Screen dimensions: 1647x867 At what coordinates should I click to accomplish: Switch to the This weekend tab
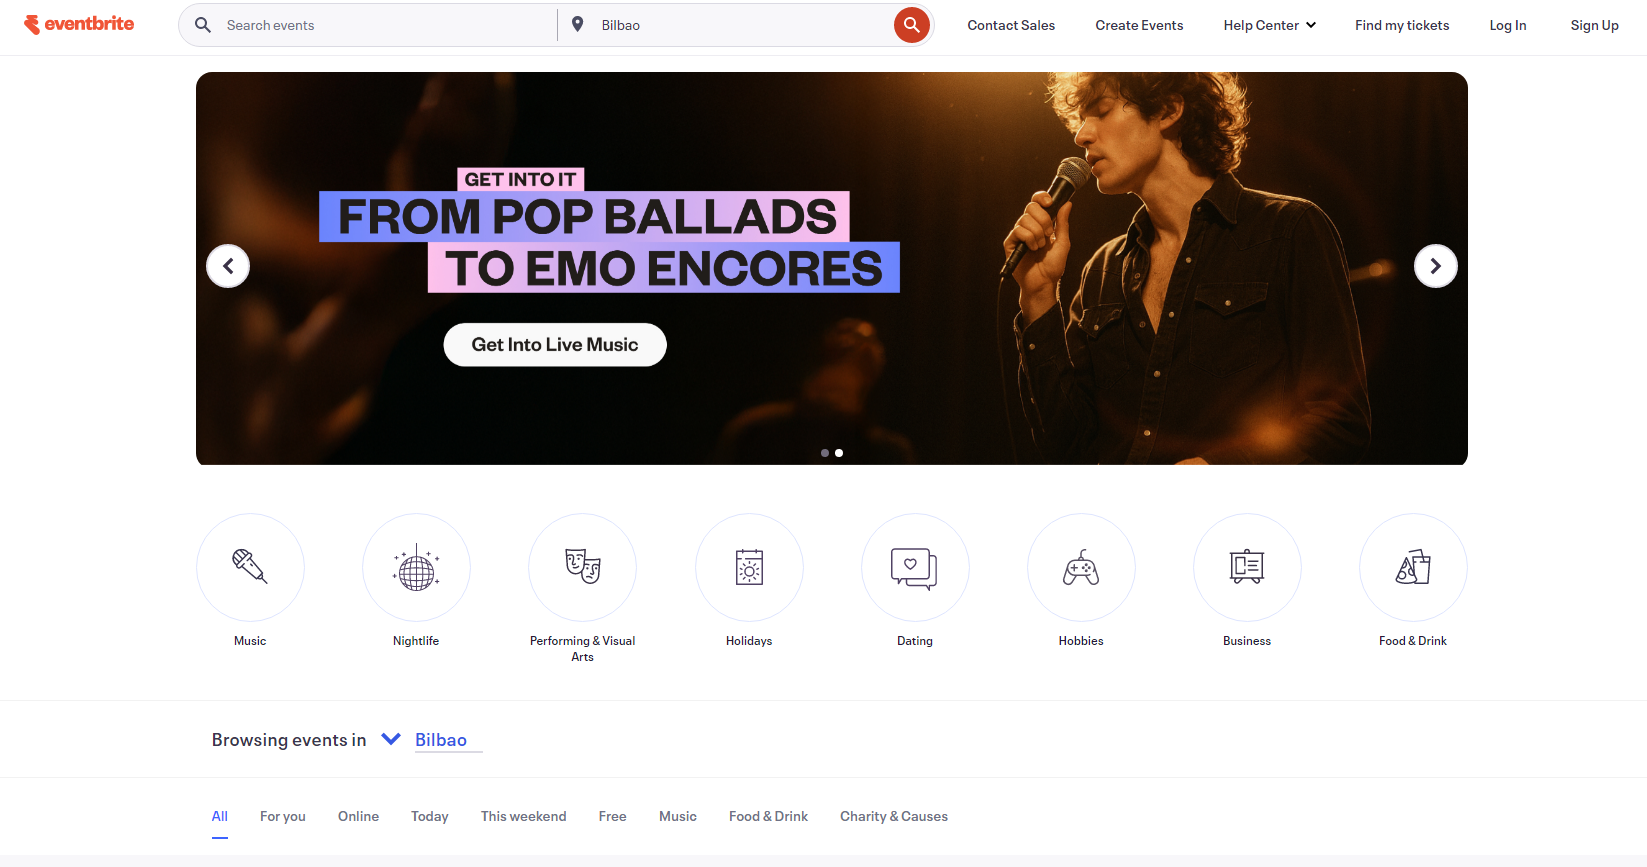(x=523, y=816)
